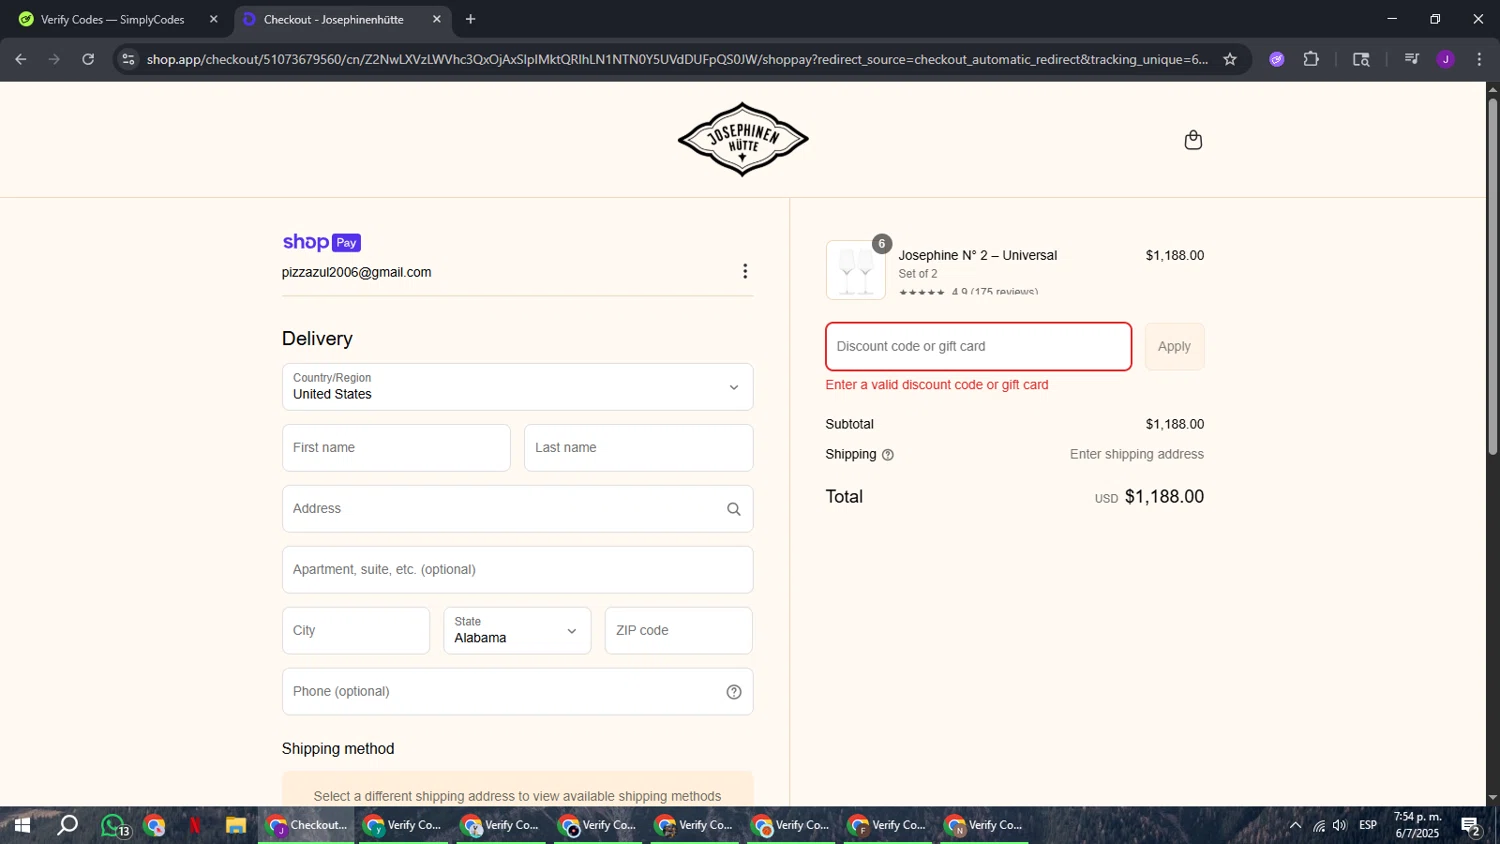1500x844 pixels.
Task: Click the Shop Pay logo
Action: (x=321, y=243)
